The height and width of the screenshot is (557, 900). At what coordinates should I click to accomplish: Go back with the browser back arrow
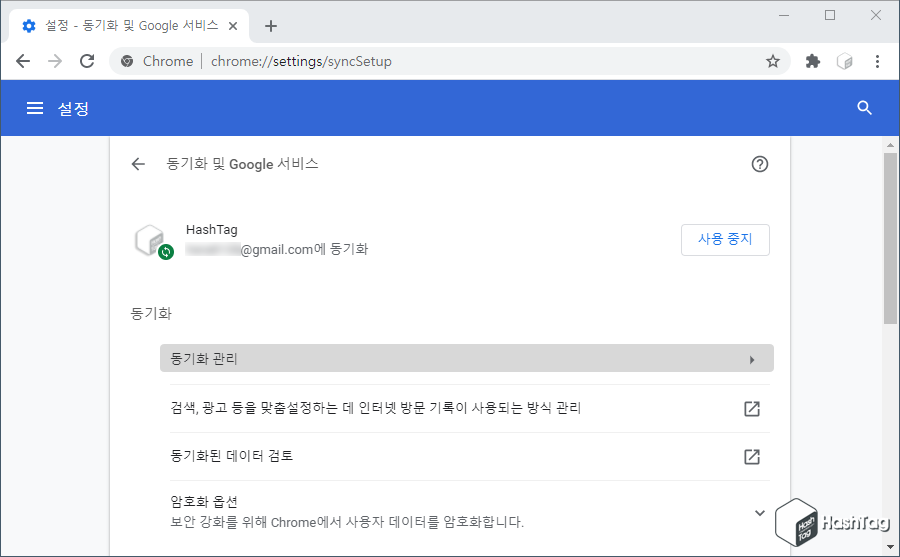click(x=23, y=61)
